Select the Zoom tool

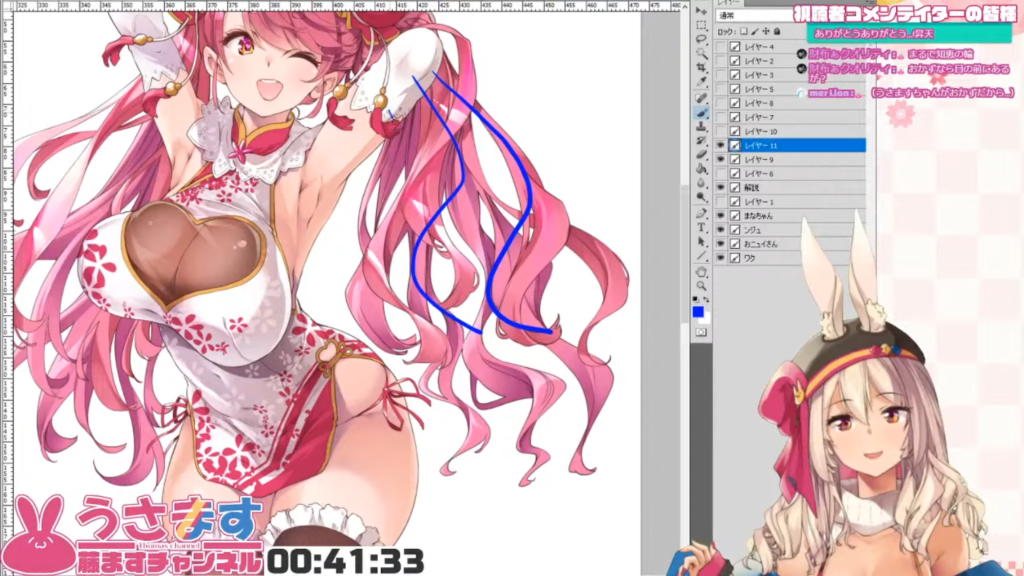(x=701, y=286)
